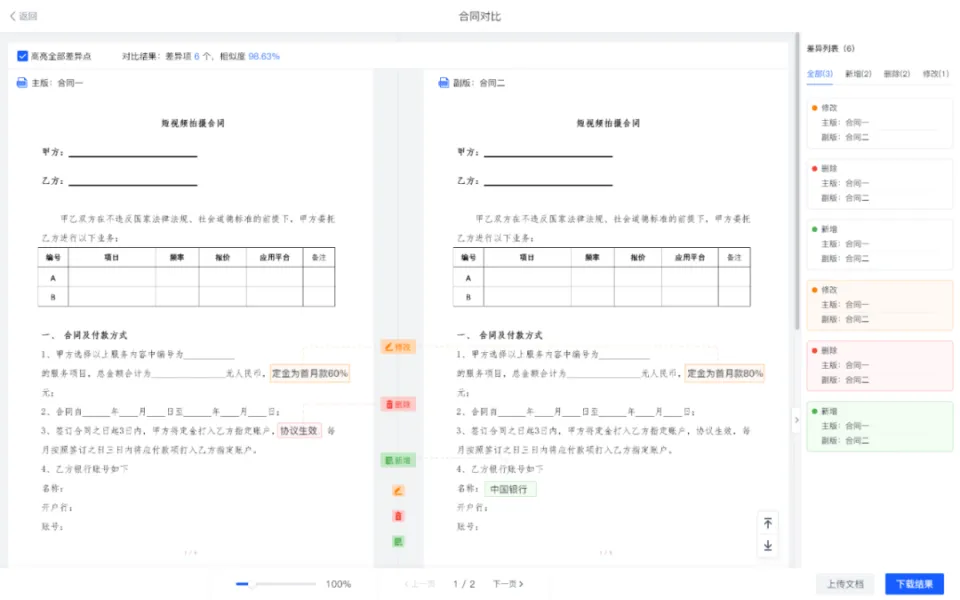Image resolution: width=960 pixels, height=600 pixels.
Task: Click the scroll-to-bottom arrow button
Action: pyautogui.click(x=767, y=546)
